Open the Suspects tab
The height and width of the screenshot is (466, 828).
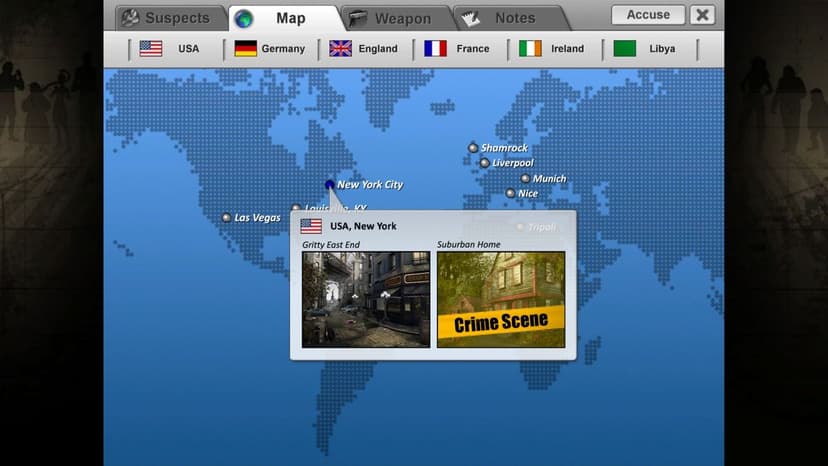[x=170, y=18]
